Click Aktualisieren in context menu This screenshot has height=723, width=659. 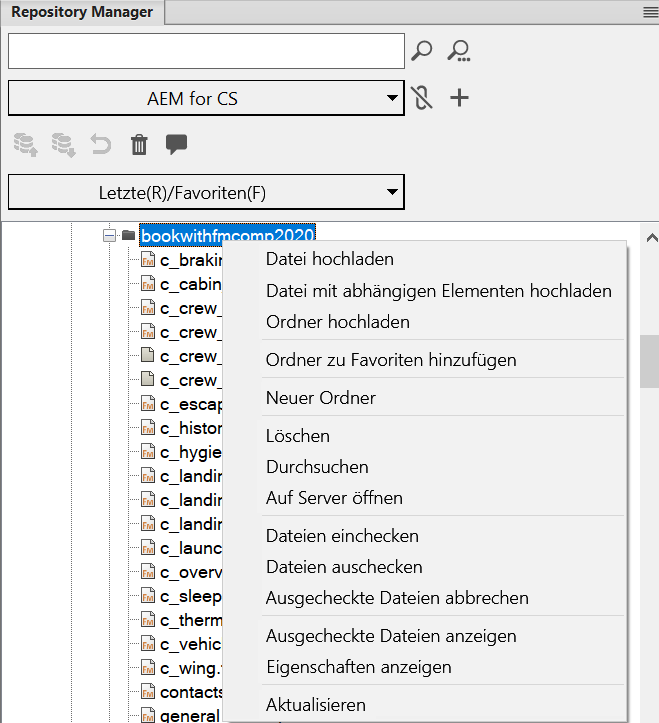click(x=316, y=705)
